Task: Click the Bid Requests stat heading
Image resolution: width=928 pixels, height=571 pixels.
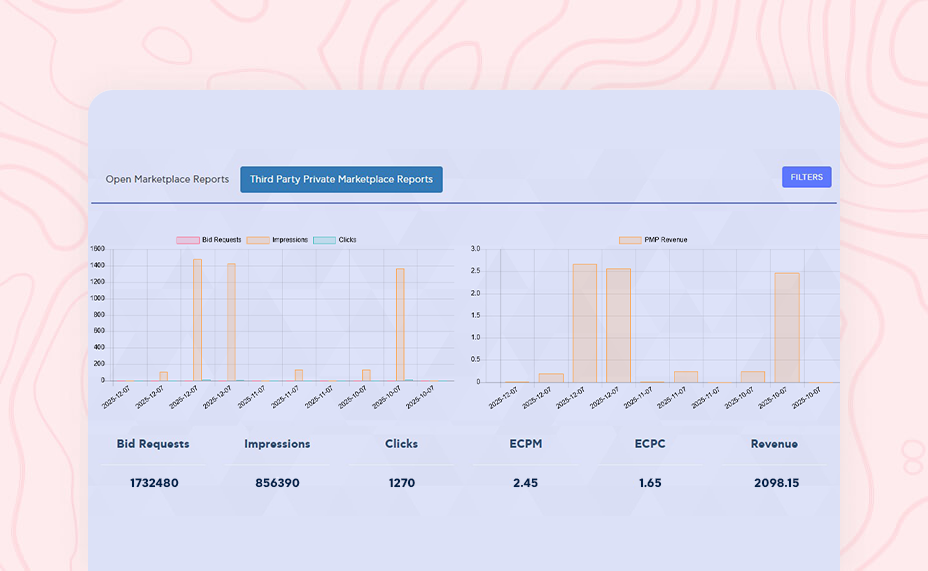Action: [x=153, y=444]
